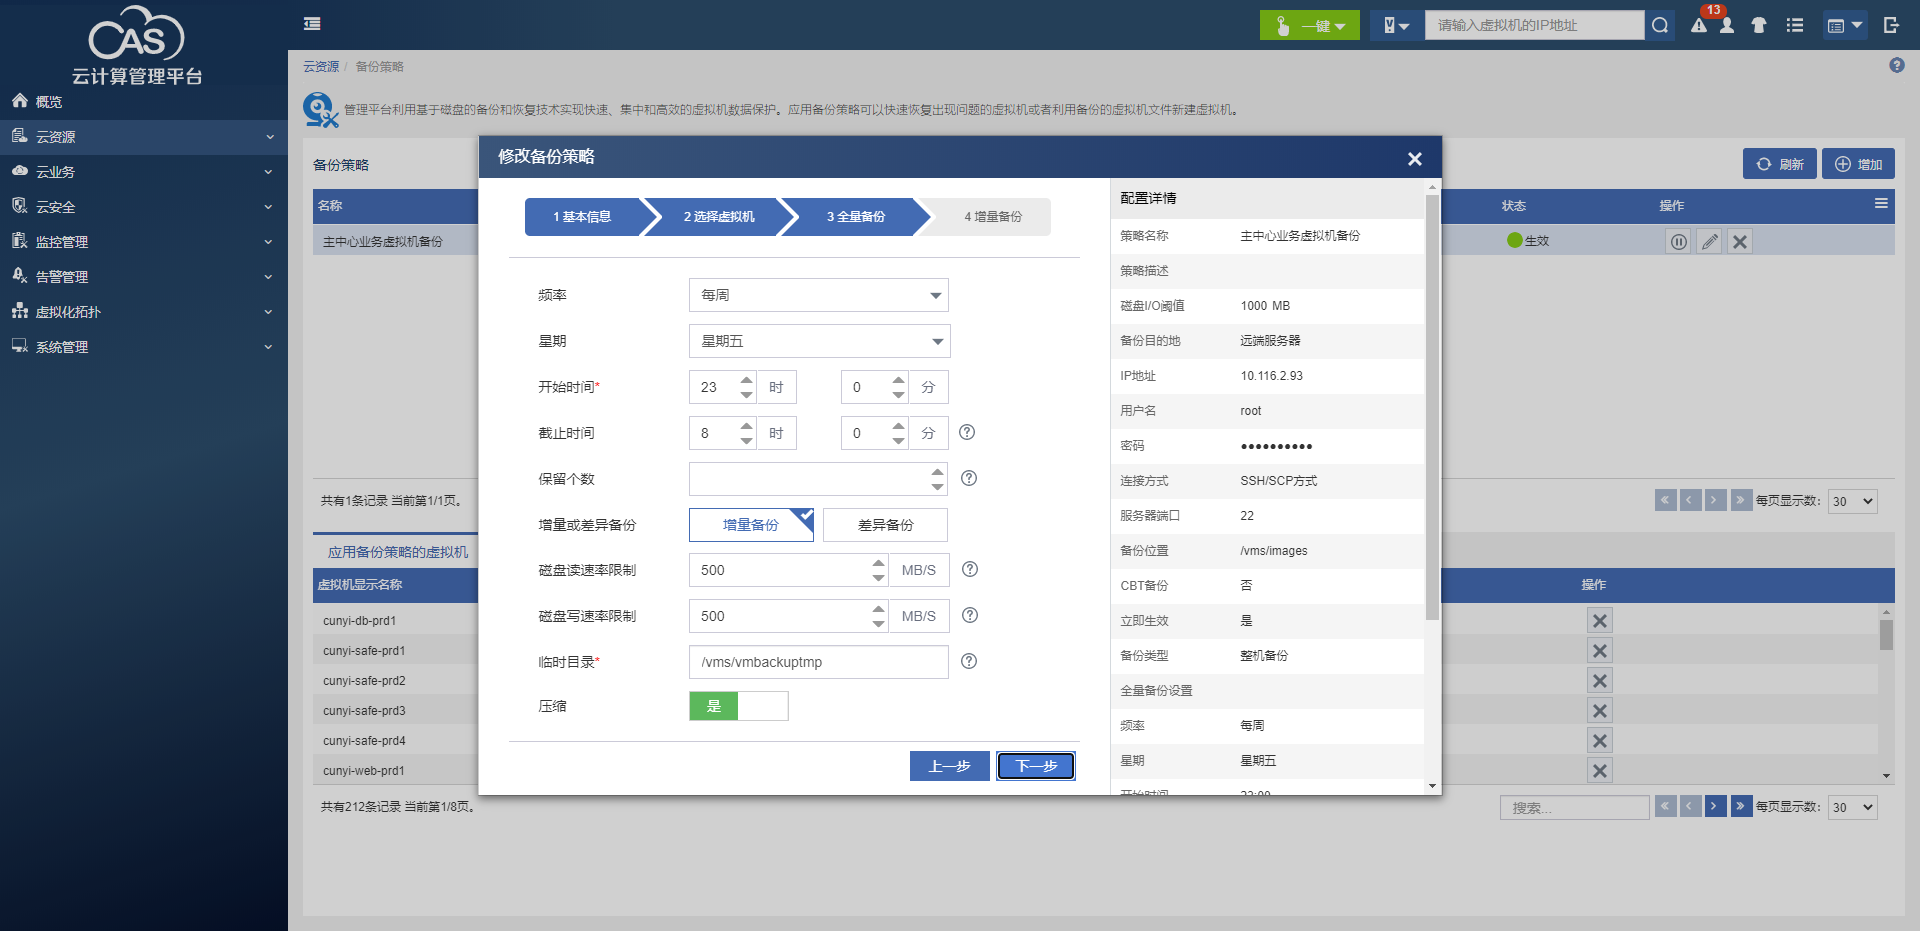1920x931 pixels.
Task: Open the search type dropdown beside IP field
Action: coord(1397,25)
